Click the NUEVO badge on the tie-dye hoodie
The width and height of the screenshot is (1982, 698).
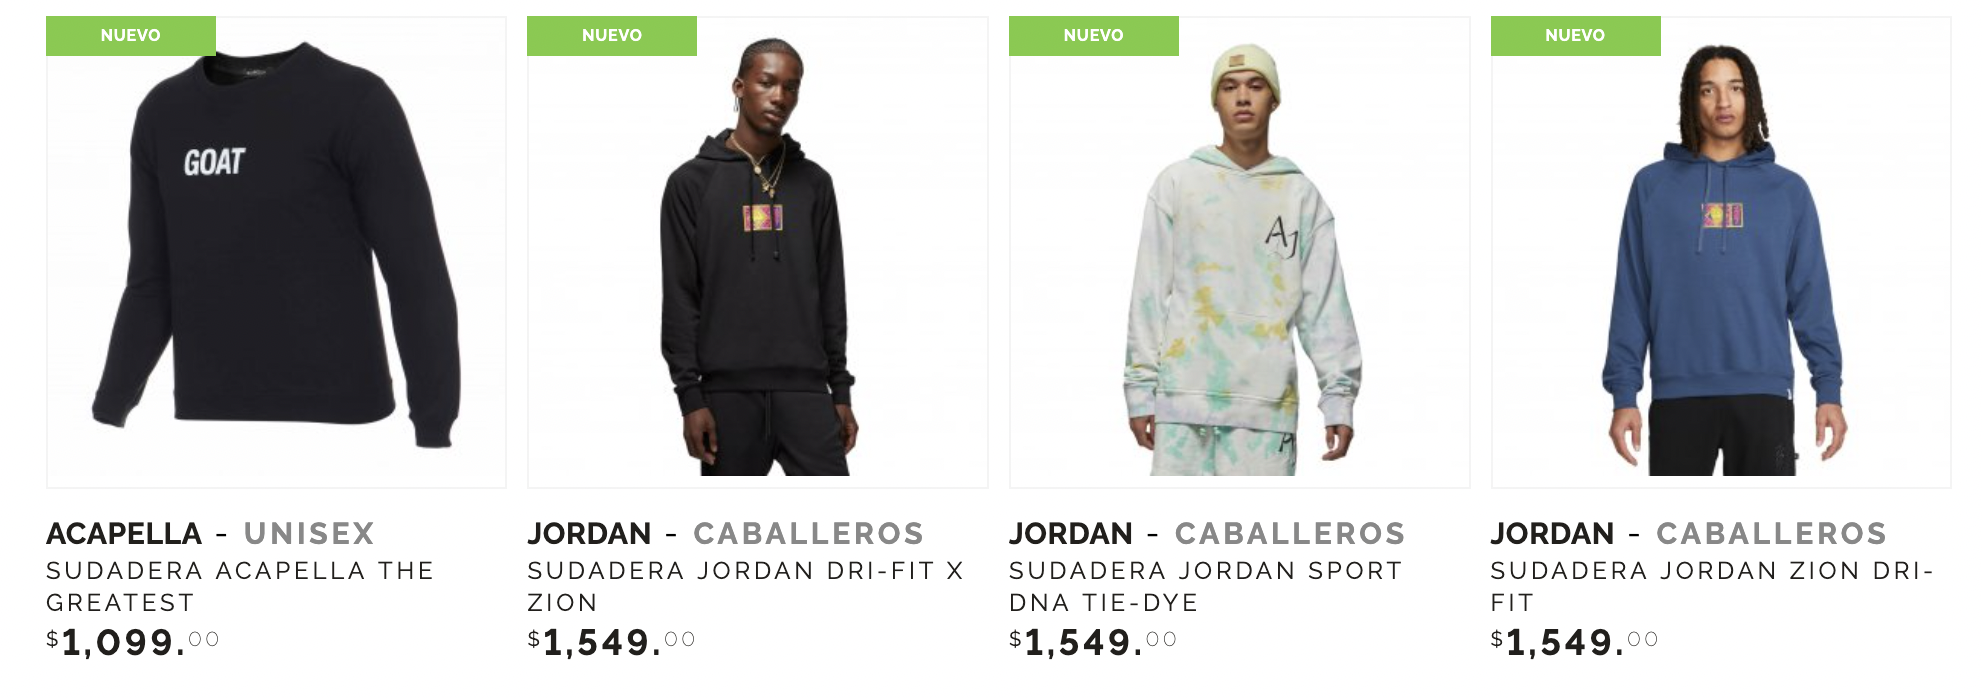(1094, 35)
